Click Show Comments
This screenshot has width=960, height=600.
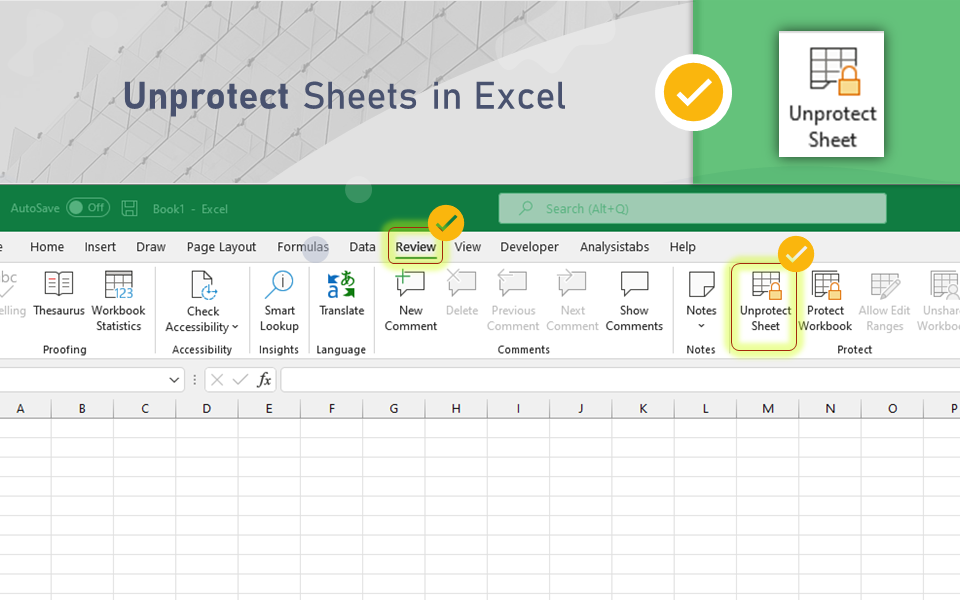634,301
